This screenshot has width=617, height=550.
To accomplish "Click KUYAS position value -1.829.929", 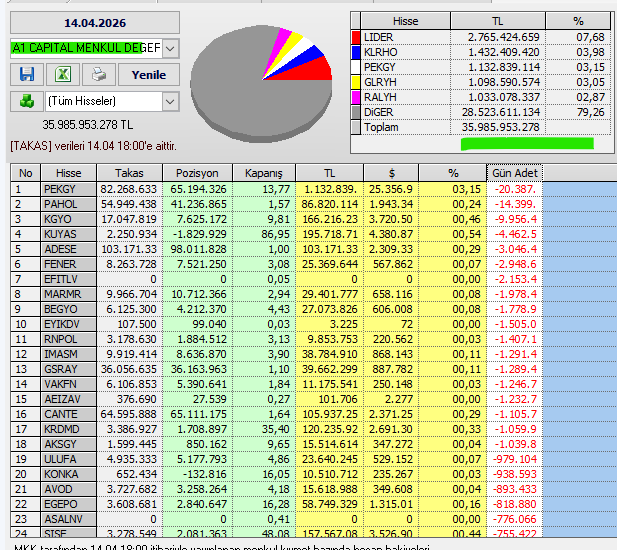I will pos(200,234).
